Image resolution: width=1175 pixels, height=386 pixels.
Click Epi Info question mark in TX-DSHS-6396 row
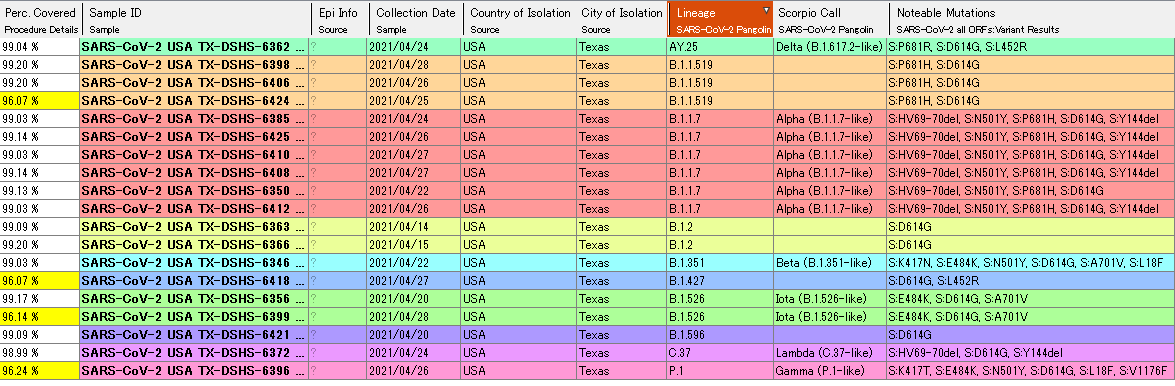tap(313, 370)
